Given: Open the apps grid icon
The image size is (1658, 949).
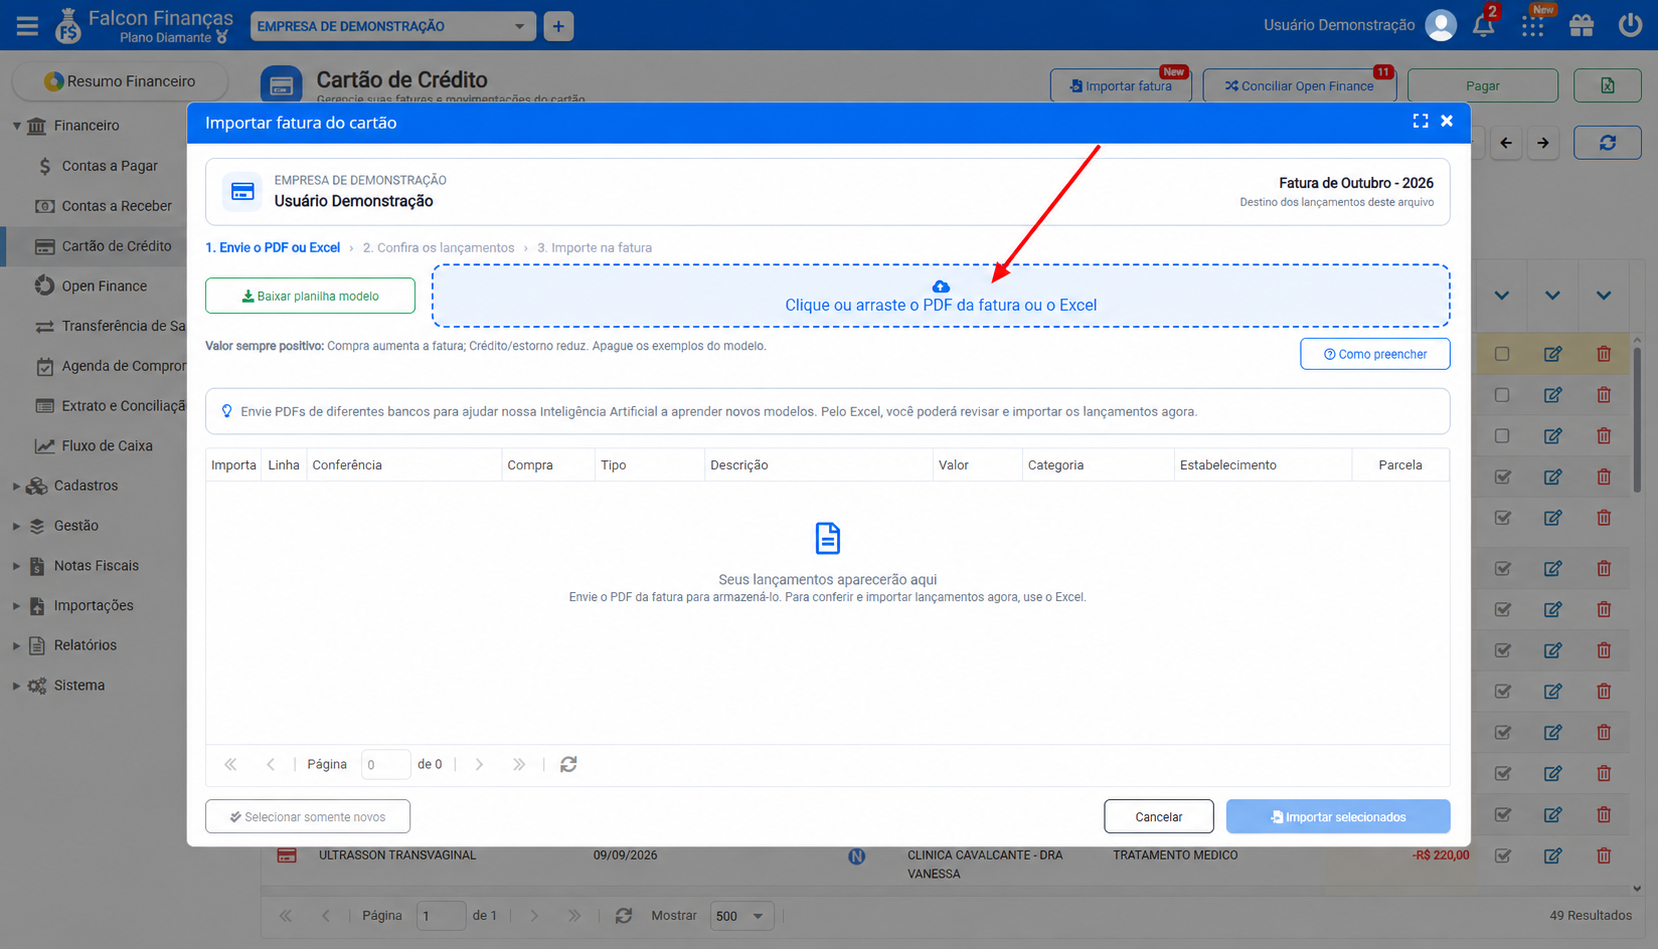Looking at the screenshot, I should pyautogui.click(x=1532, y=26).
